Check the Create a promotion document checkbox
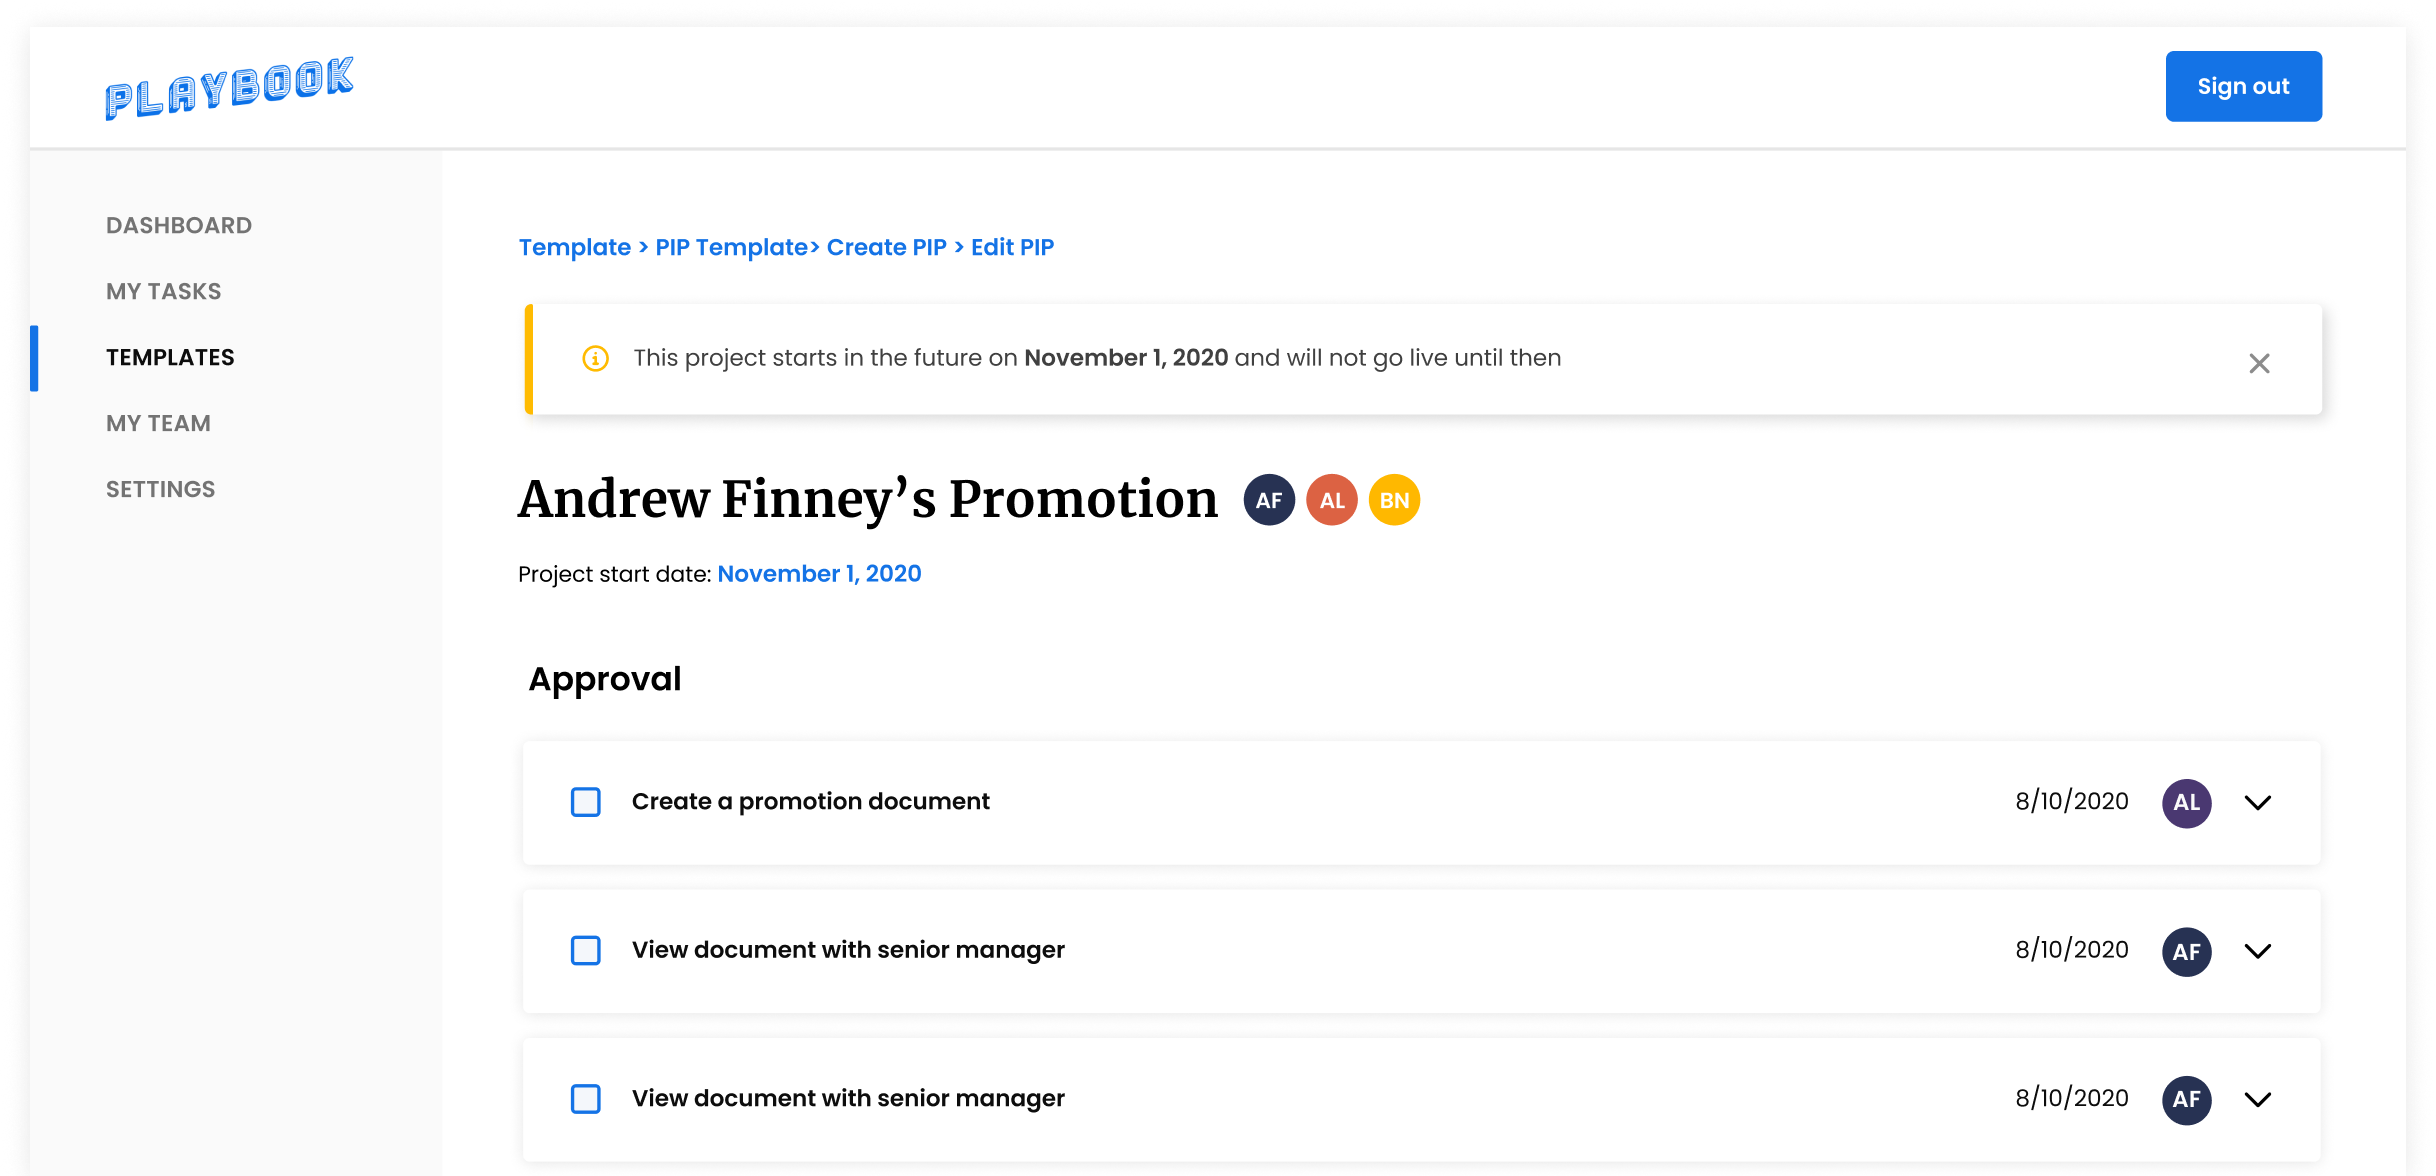The image size is (2436, 1176). [586, 802]
